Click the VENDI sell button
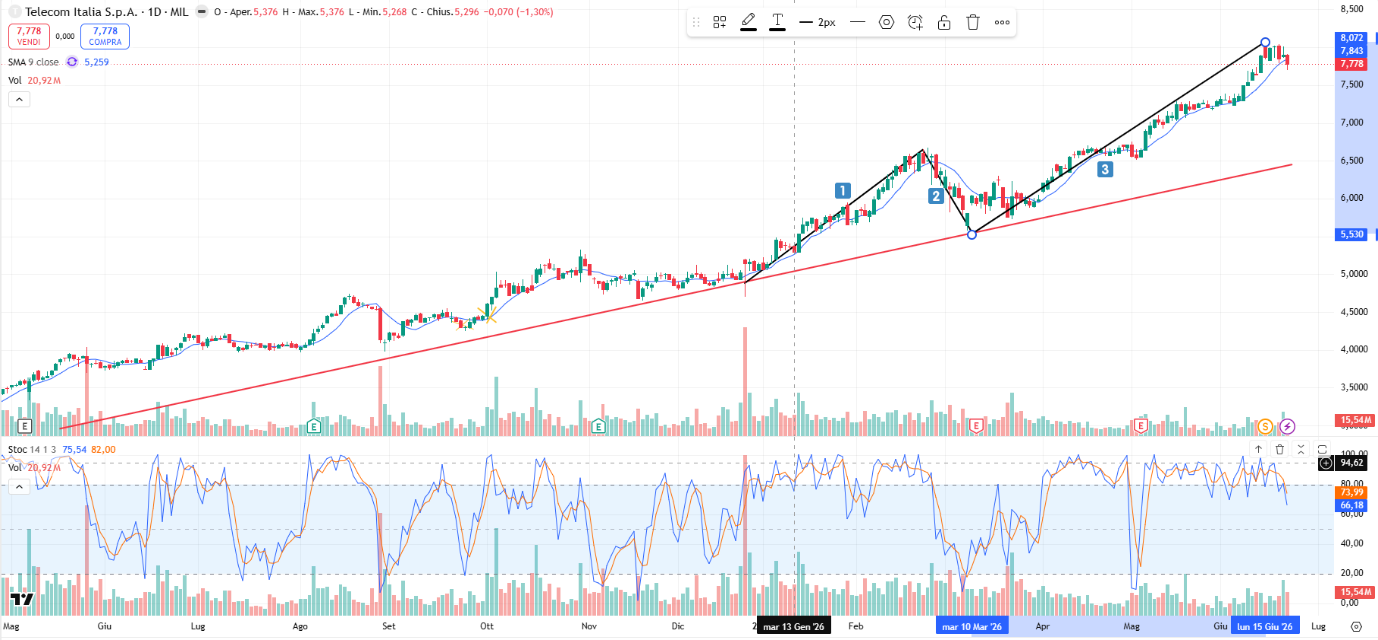 click(x=31, y=37)
